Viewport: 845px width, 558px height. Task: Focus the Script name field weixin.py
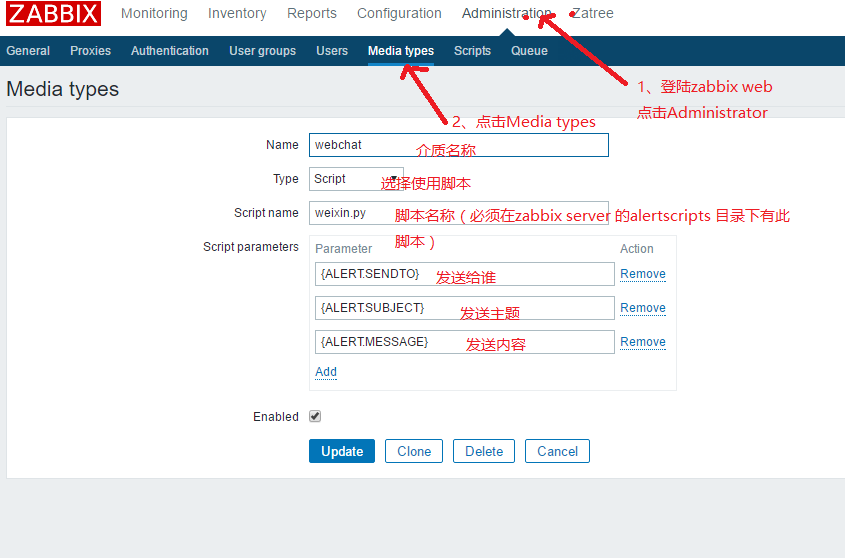459,213
